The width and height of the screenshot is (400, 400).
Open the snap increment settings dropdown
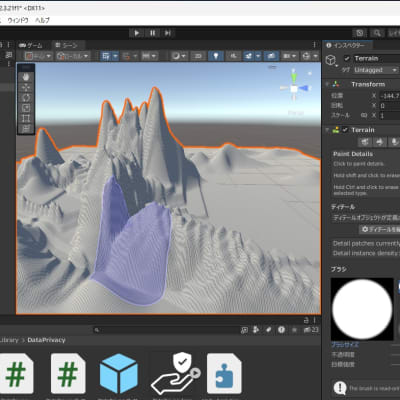[x=150, y=56]
